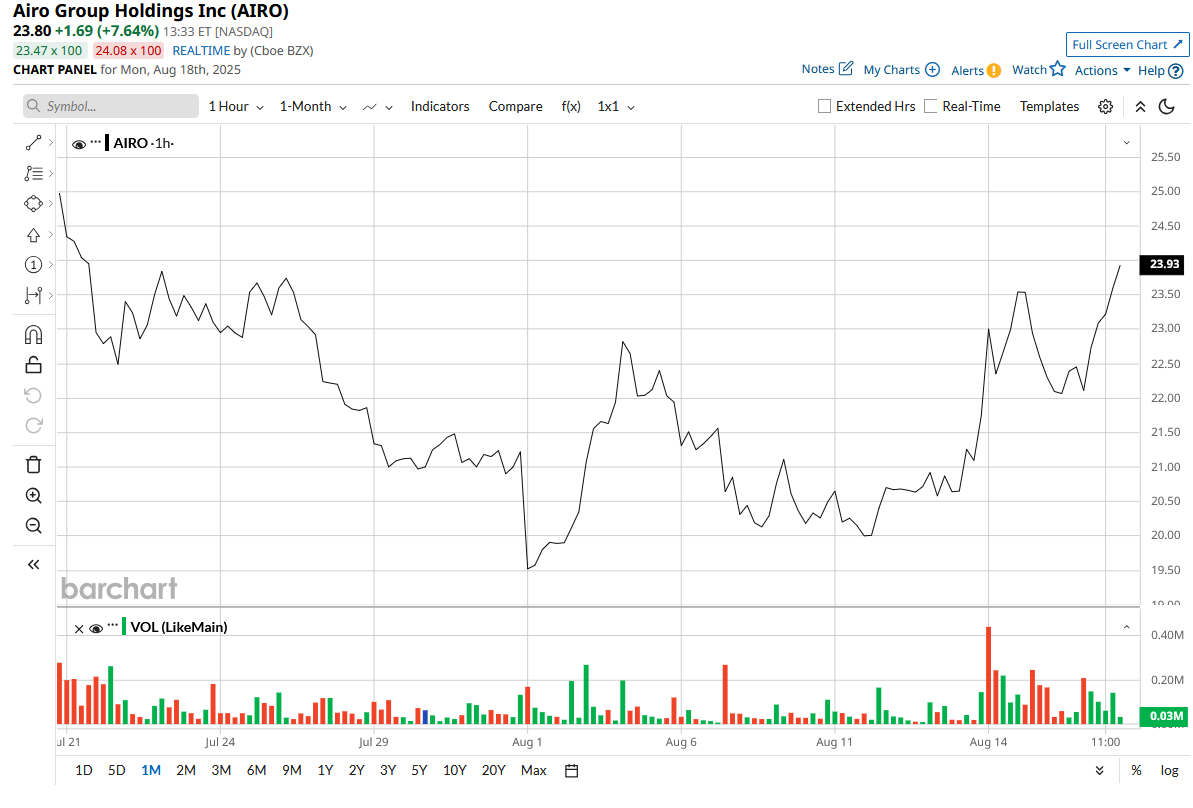Choose the shapes drawing tool
The width and height of the screenshot is (1193, 808).
[x=33, y=204]
